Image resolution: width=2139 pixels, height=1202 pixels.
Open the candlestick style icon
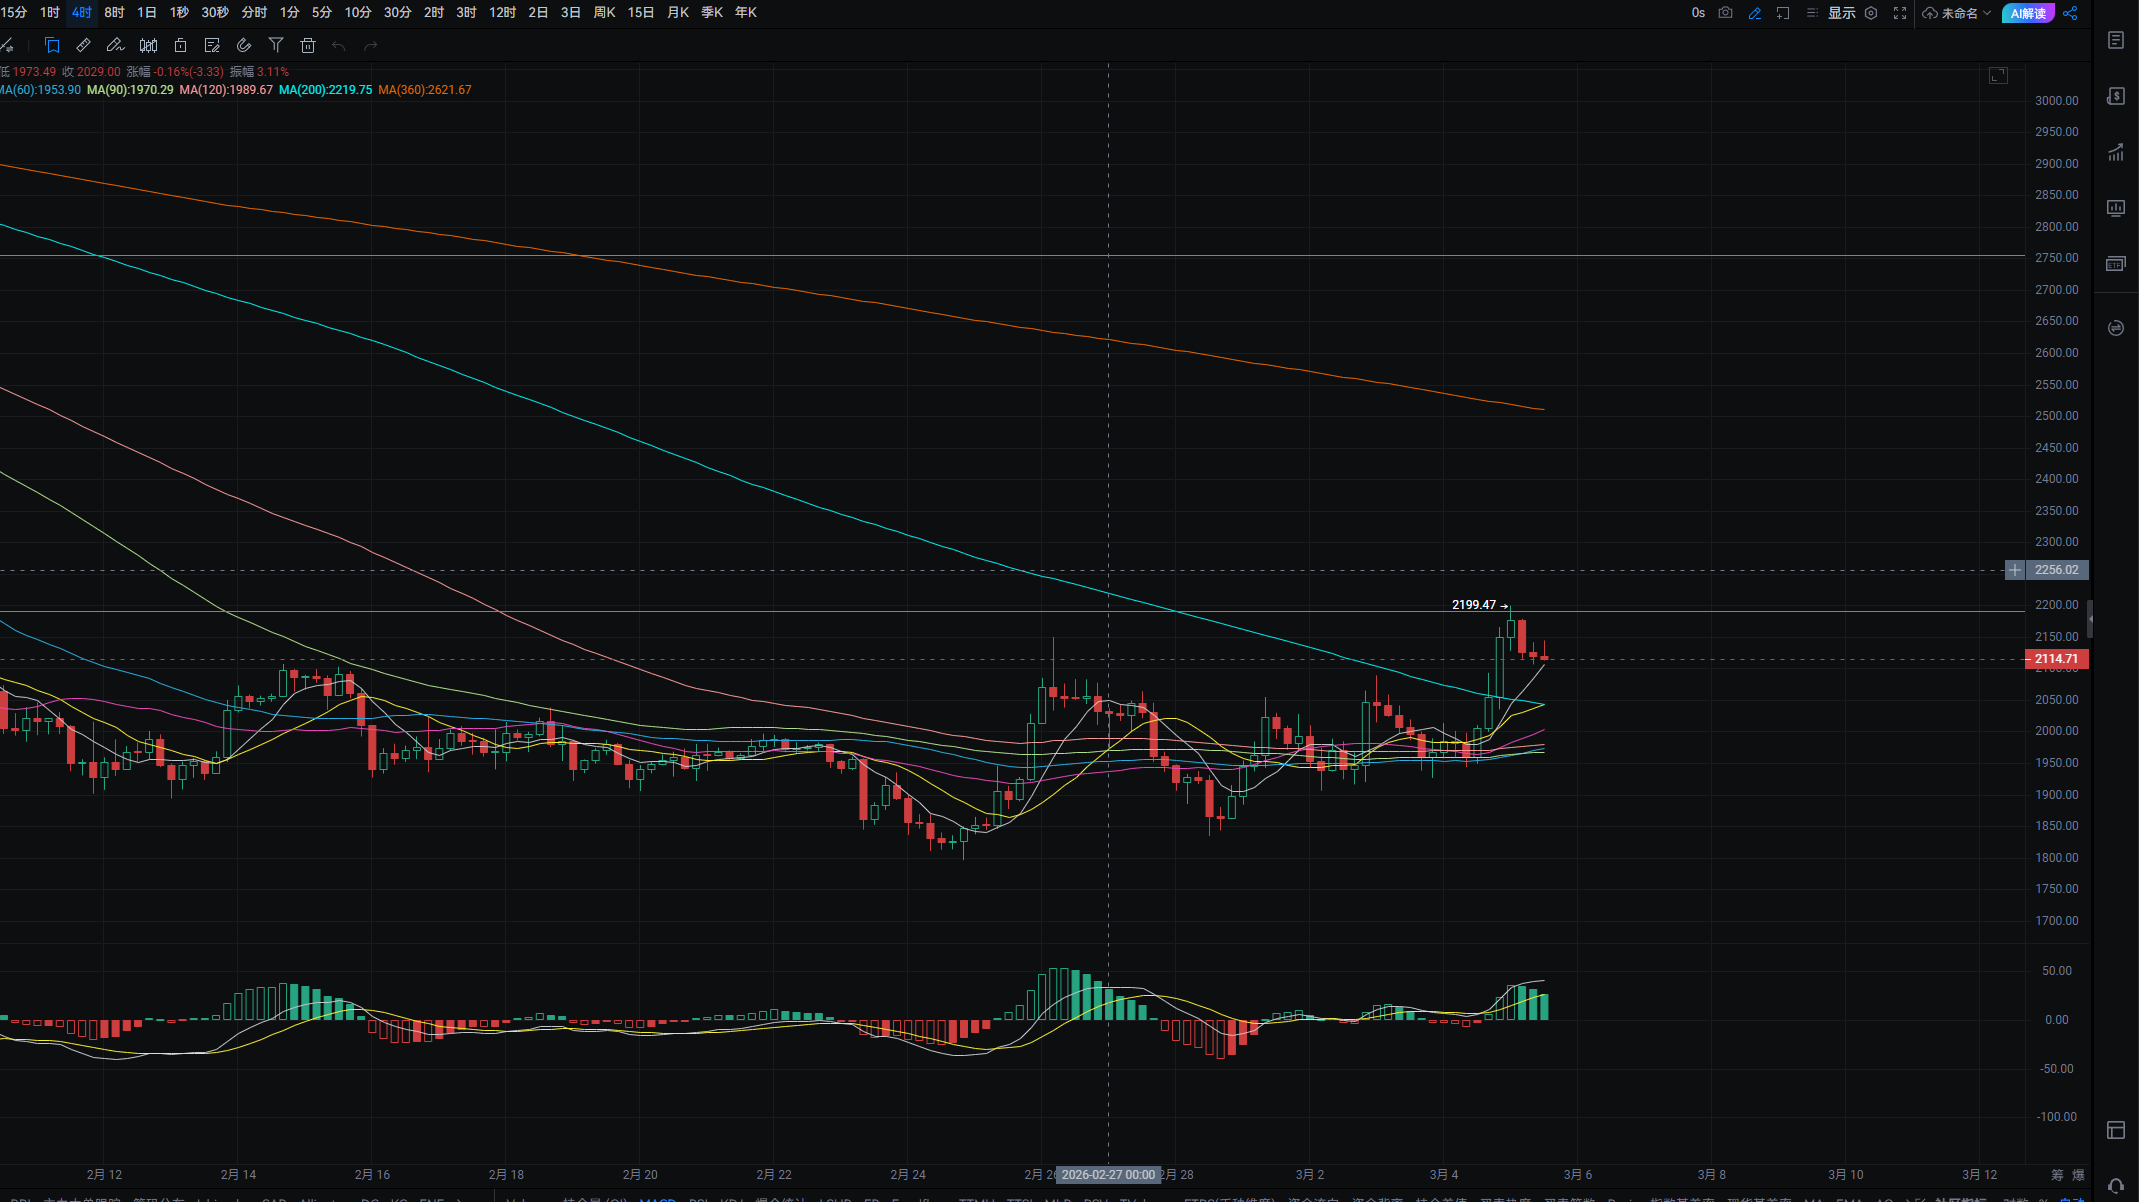pyautogui.click(x=148, y=45)
